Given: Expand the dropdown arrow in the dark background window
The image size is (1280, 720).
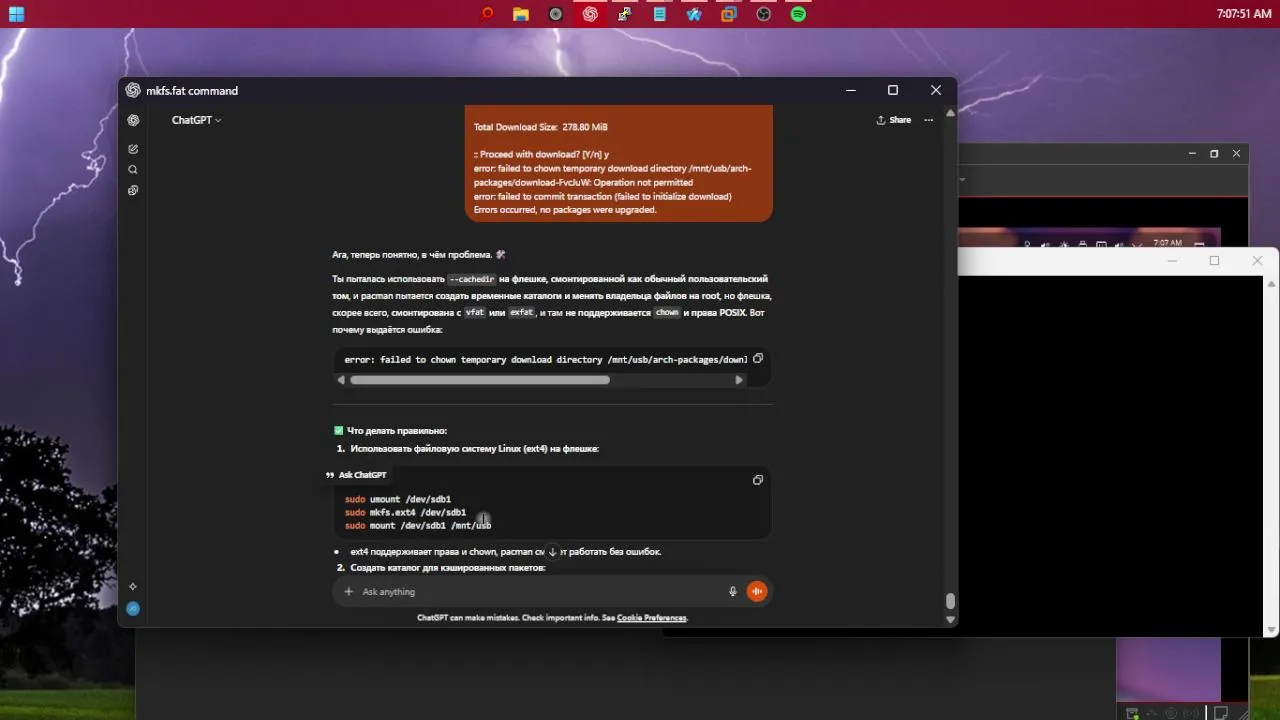Looking at the screenshot, I should coord(963,180).
